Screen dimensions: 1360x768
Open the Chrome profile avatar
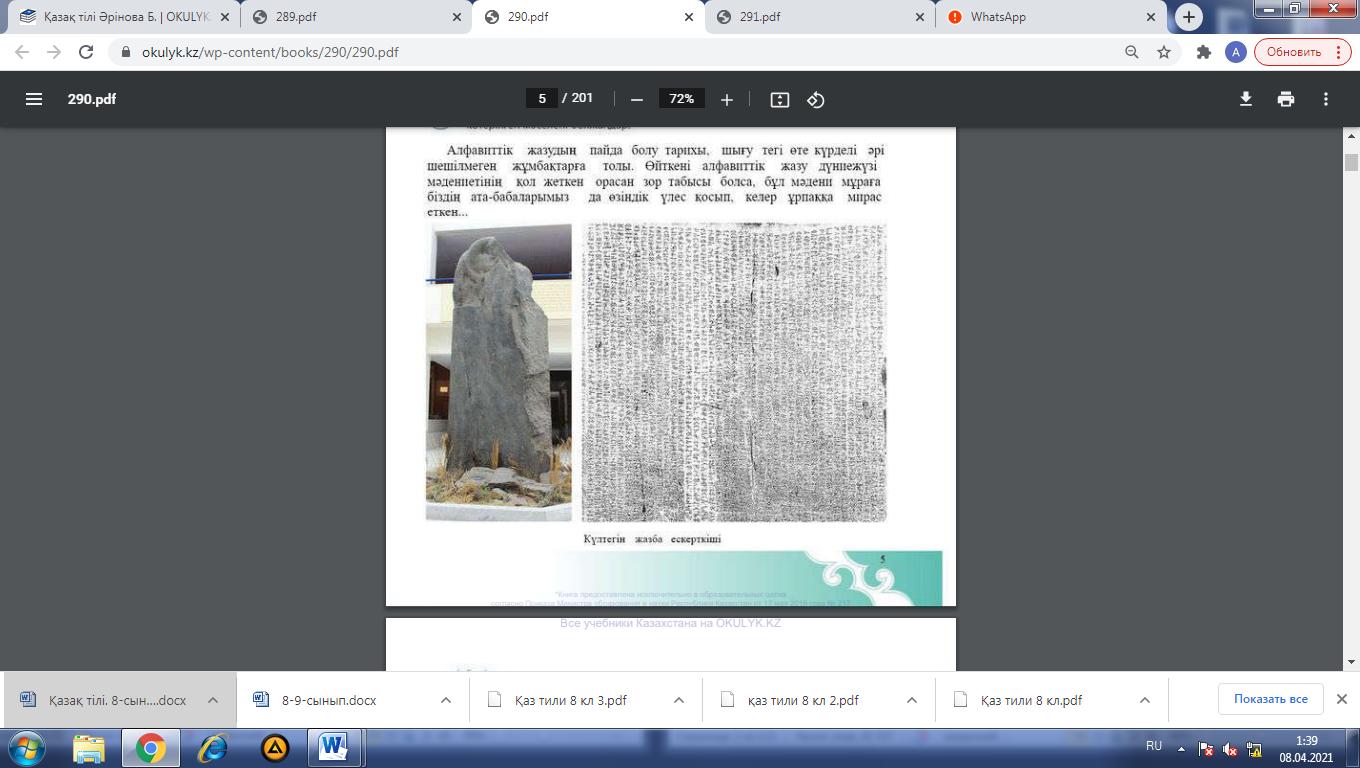point(1236,52)
